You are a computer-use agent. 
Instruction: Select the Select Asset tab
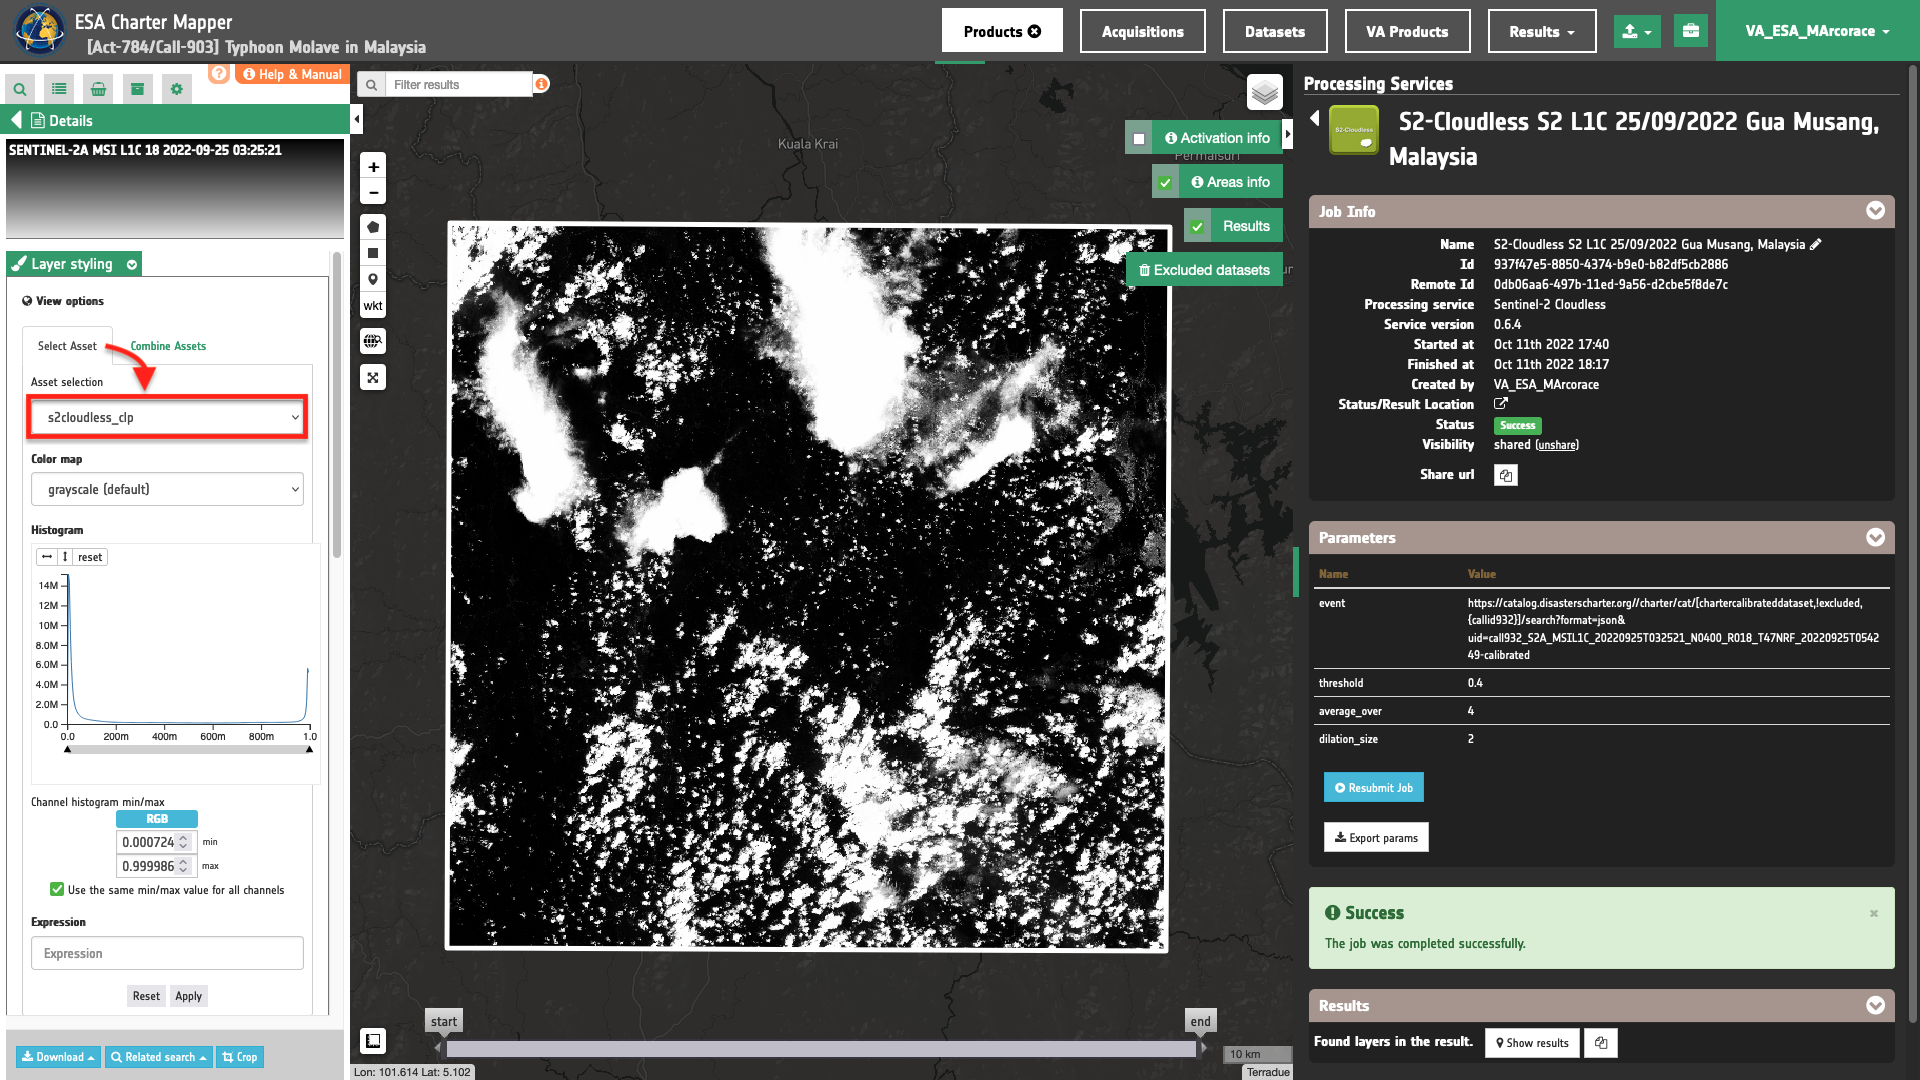point(67,346)
